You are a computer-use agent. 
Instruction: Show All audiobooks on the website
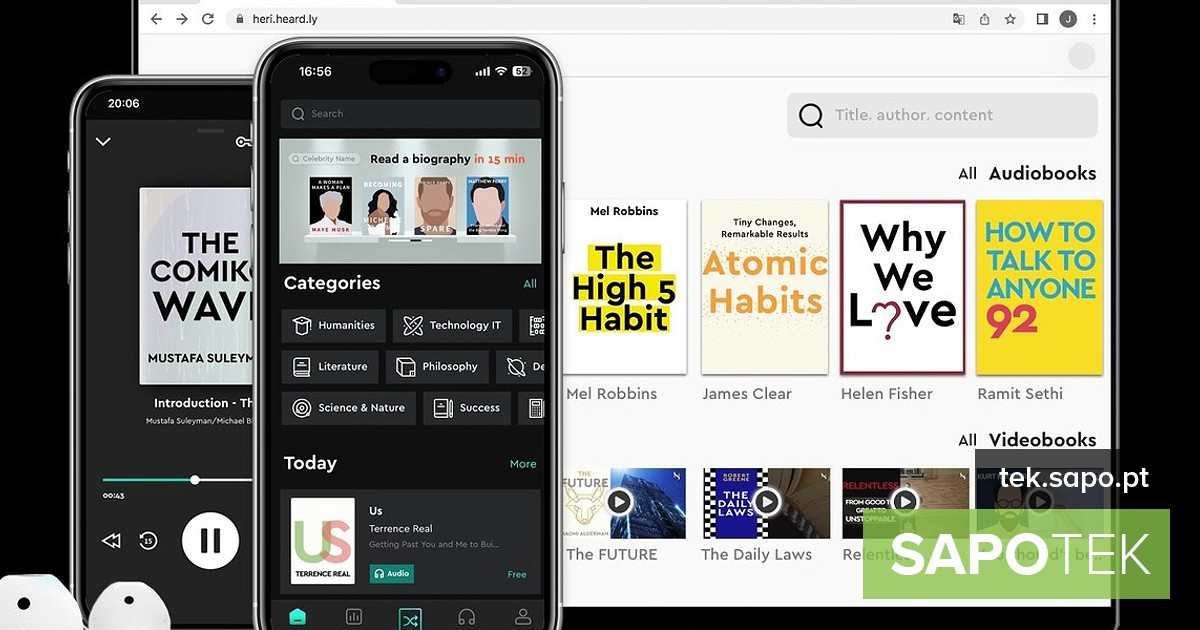coord(967,174)
